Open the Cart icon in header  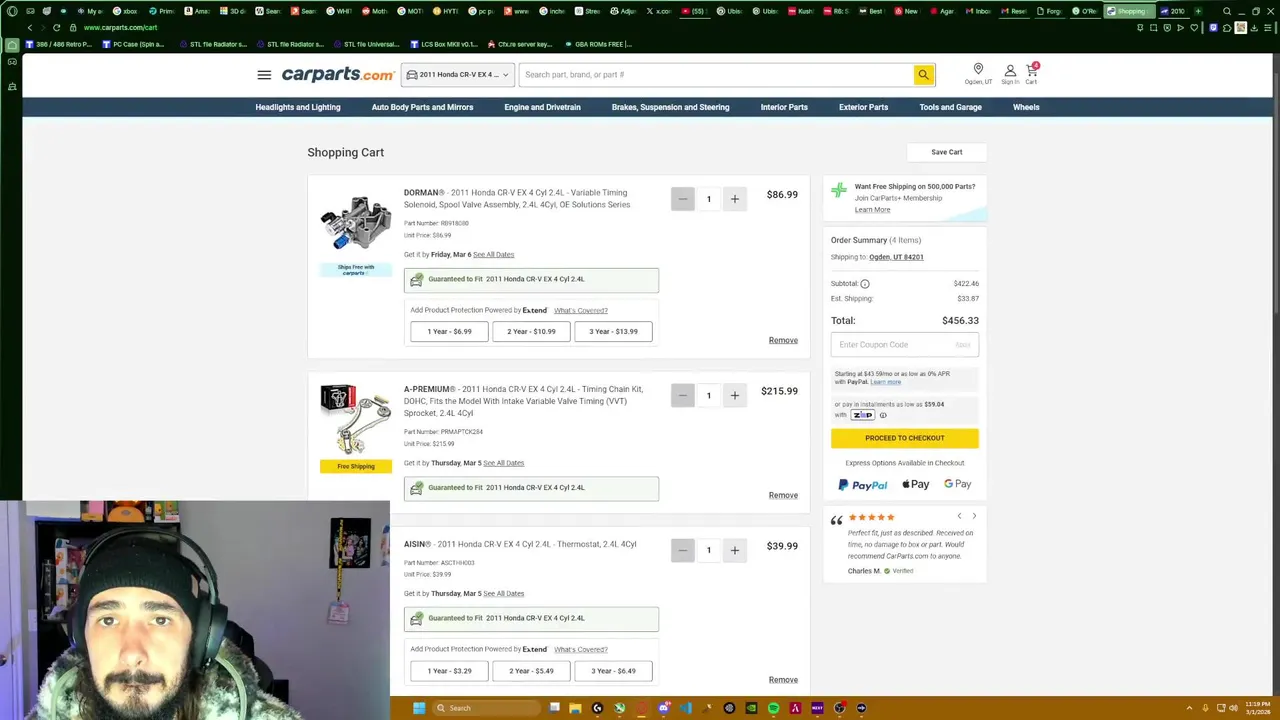click(1031, 74)
